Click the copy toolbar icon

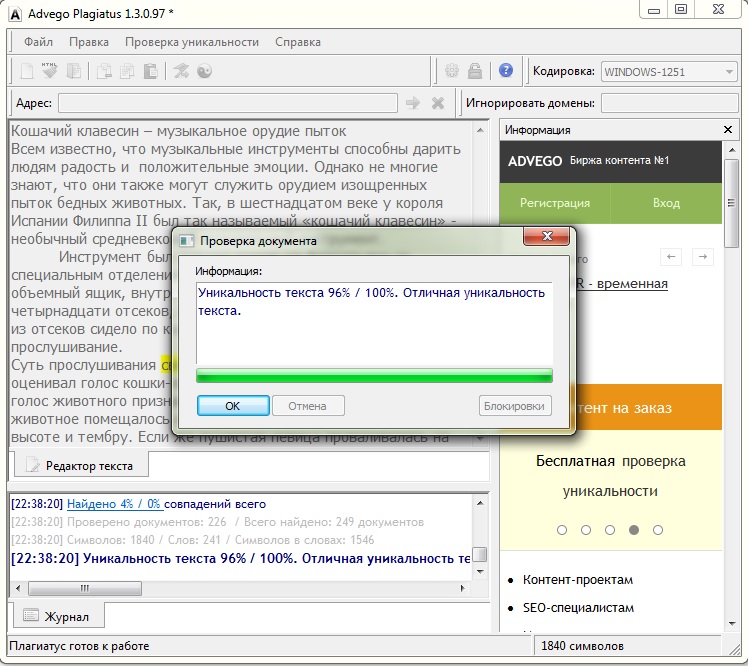127,71
